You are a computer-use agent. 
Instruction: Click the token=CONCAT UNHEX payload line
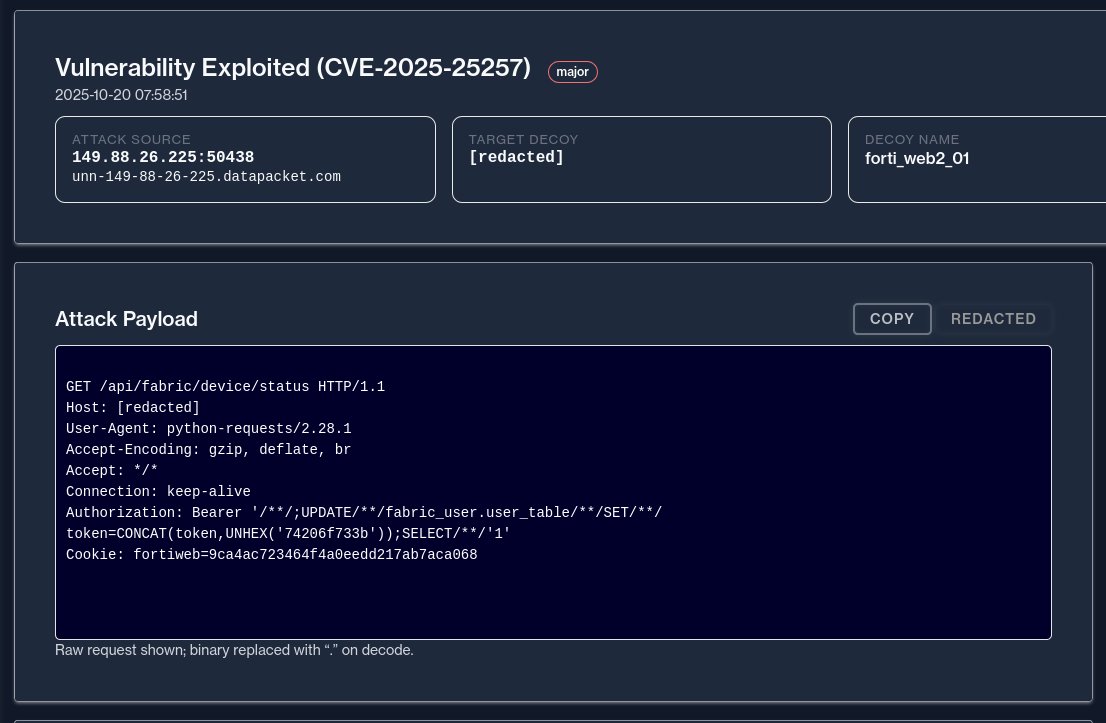tap(288, 533)
